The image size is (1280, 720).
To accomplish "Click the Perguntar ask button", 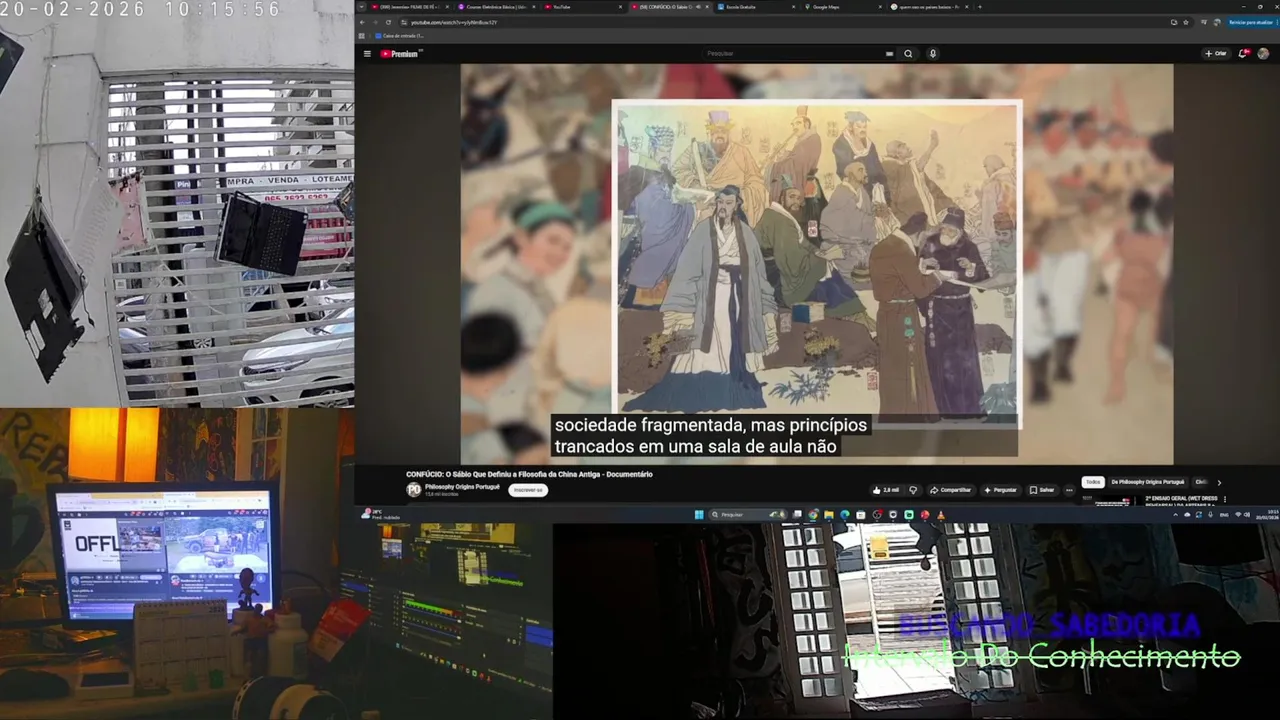I will (1001, 490).
